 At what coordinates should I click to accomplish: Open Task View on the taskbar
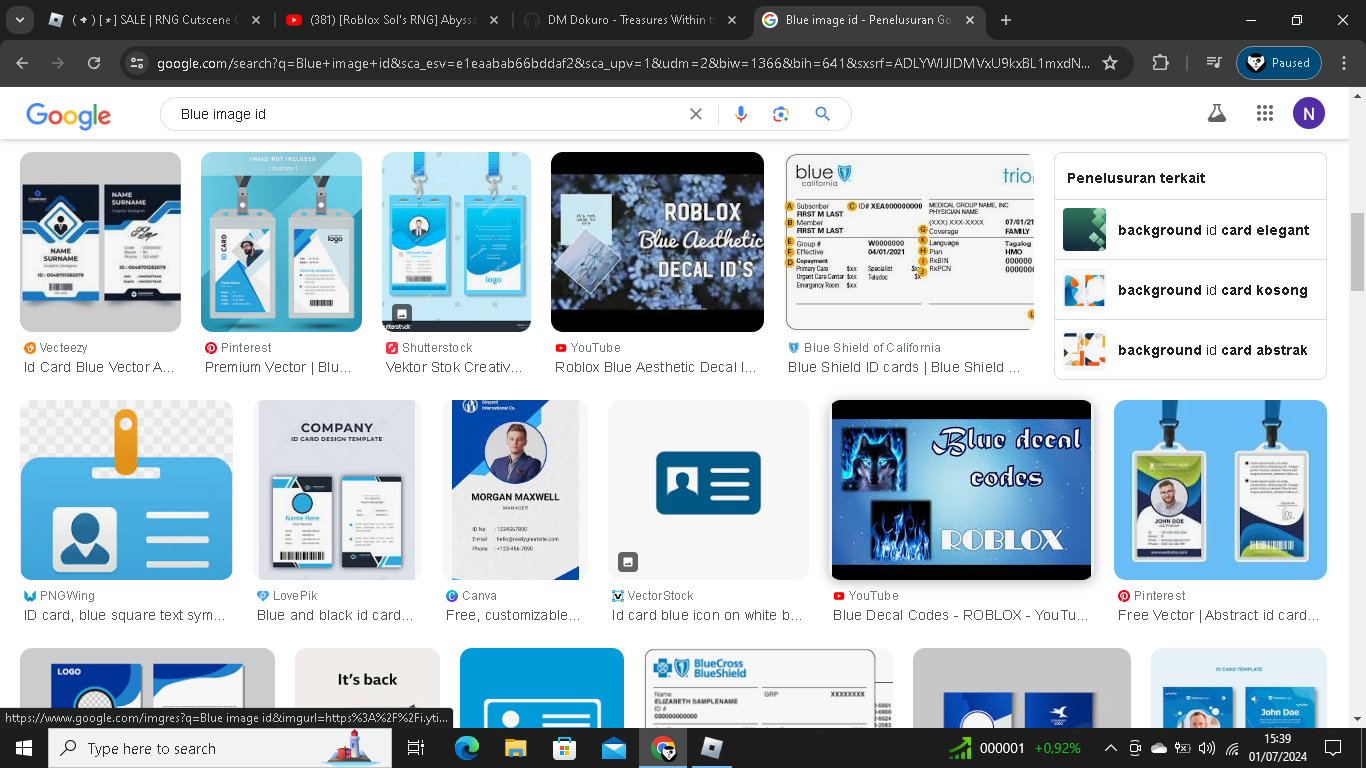(416, 748)
